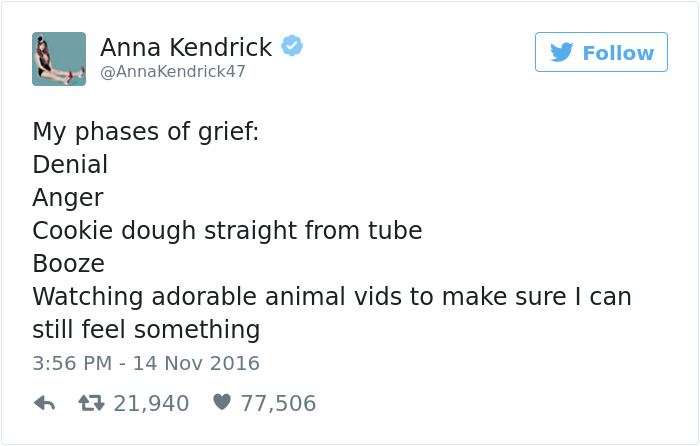Open Anna Kendrick's profile picture
The width and height of the screenshot is (700, 446).
click(59, 58)
